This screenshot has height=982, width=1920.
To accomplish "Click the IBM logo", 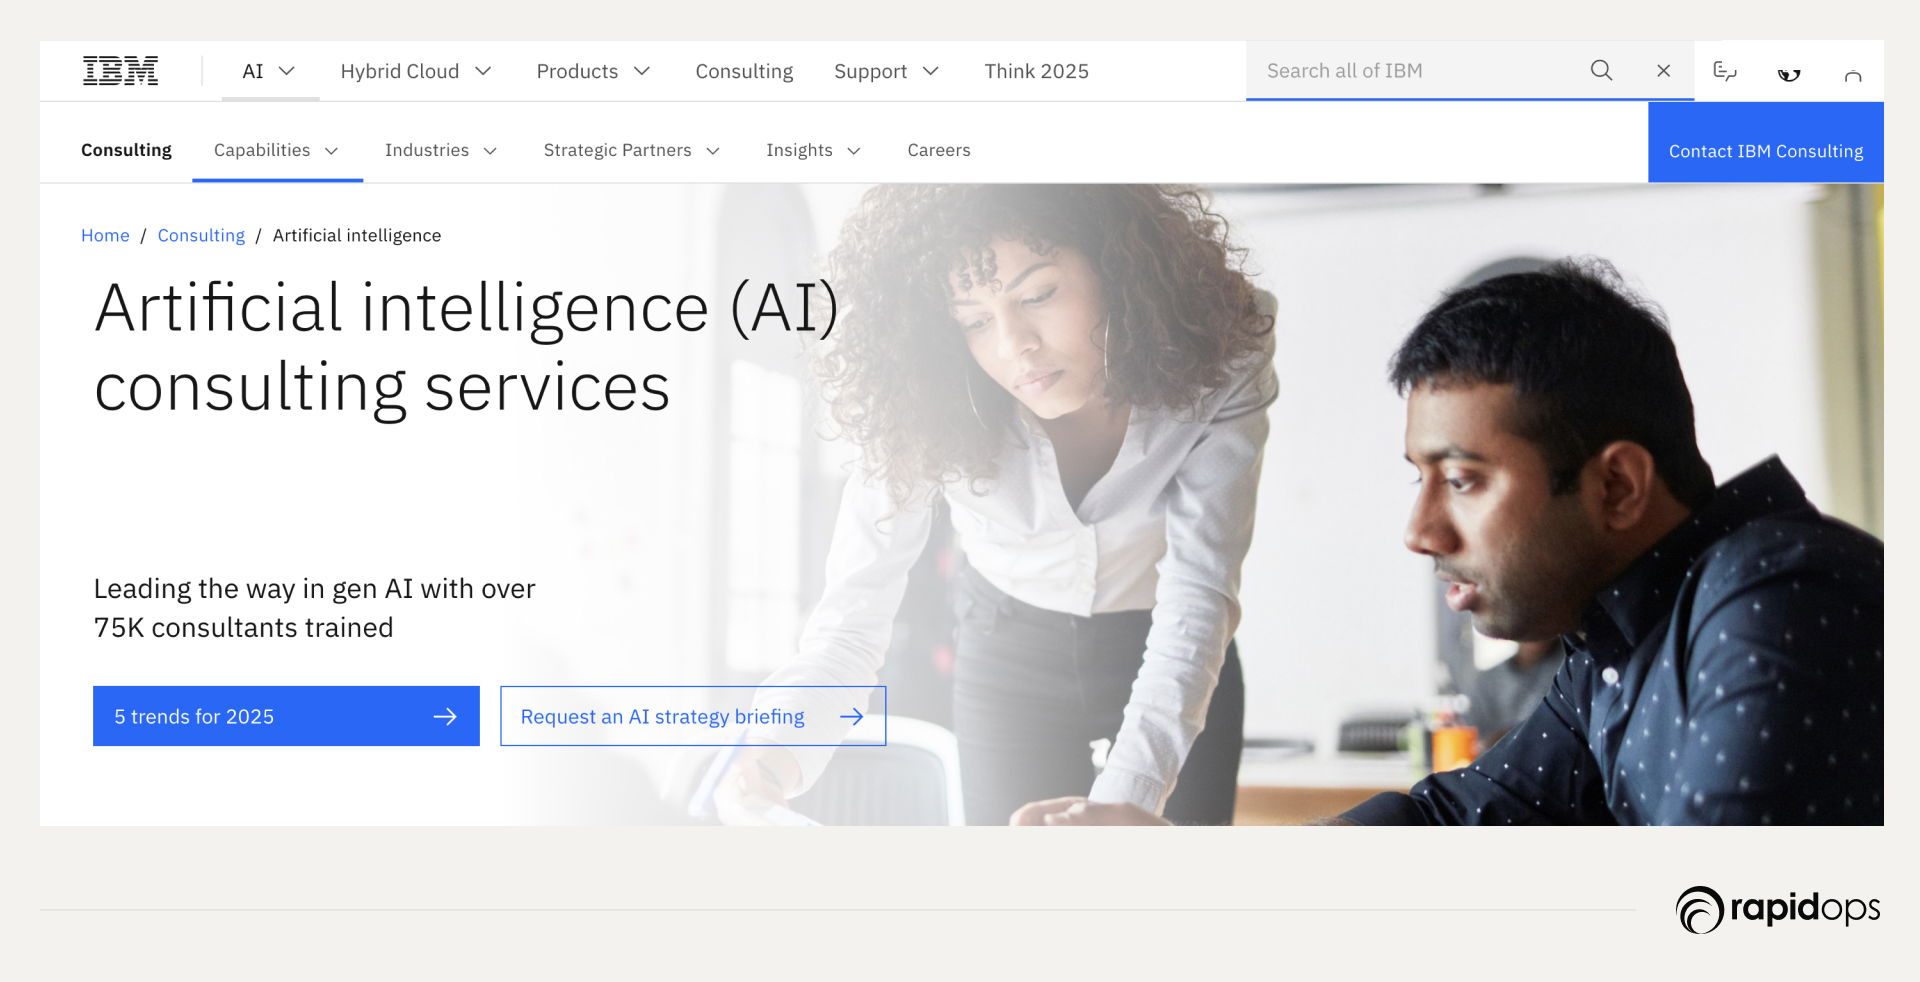I will (x=120, y=71).
